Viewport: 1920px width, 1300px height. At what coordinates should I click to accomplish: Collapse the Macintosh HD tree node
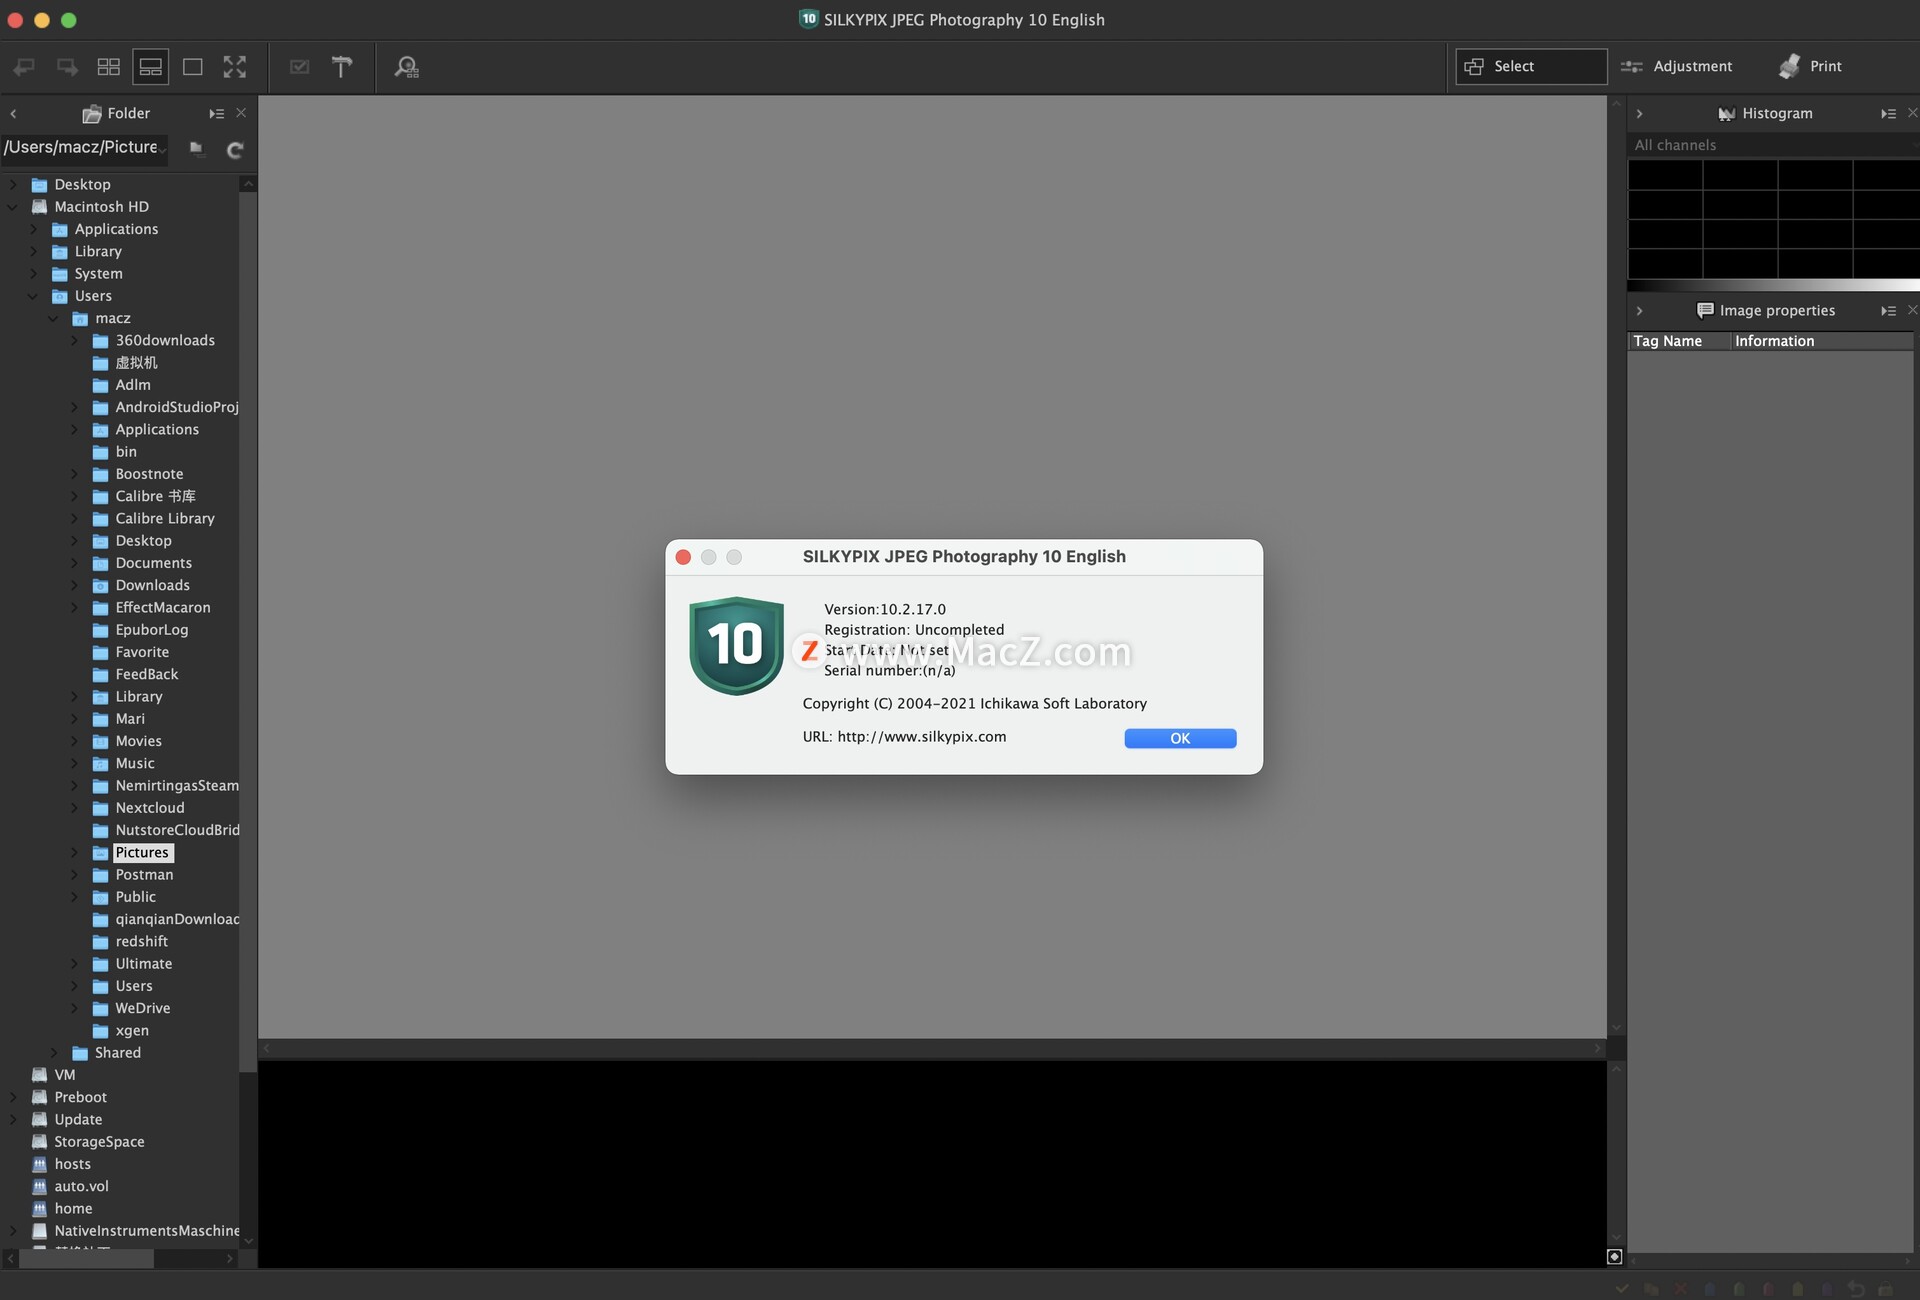click(12, 207)
